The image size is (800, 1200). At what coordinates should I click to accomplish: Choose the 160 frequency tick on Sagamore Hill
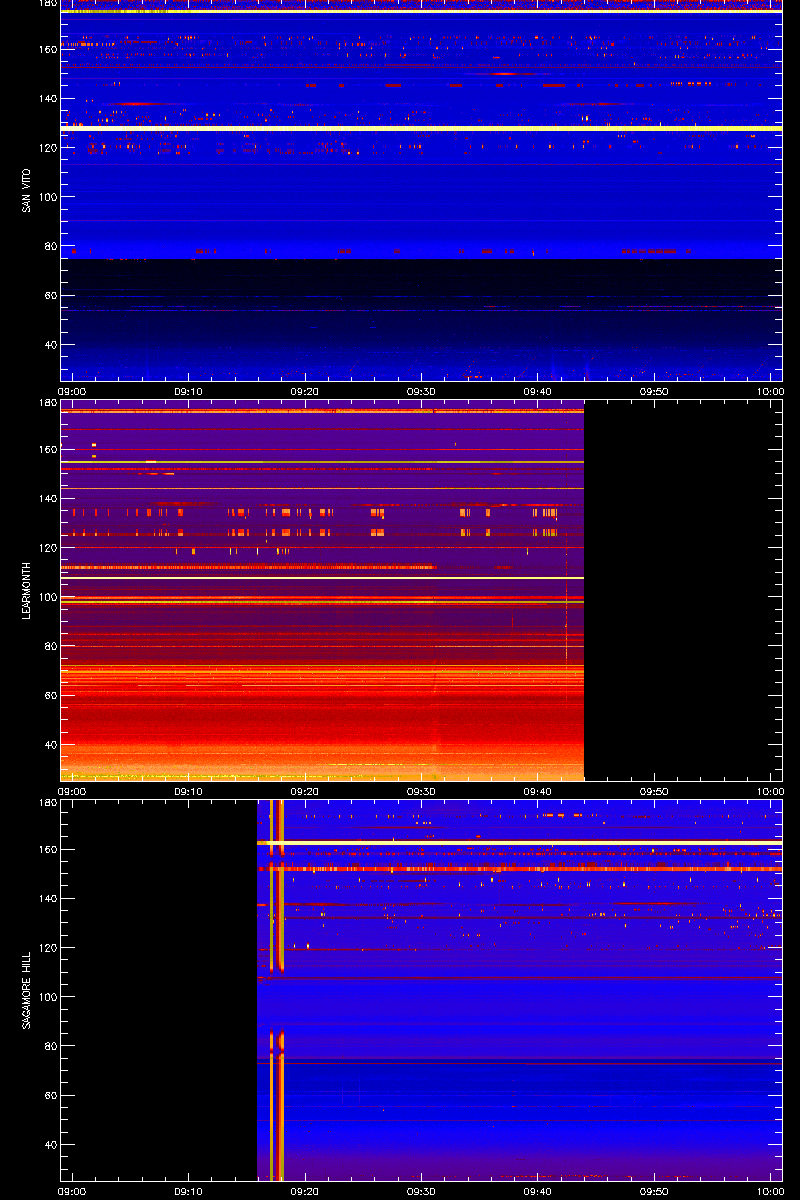coord(46,849)
